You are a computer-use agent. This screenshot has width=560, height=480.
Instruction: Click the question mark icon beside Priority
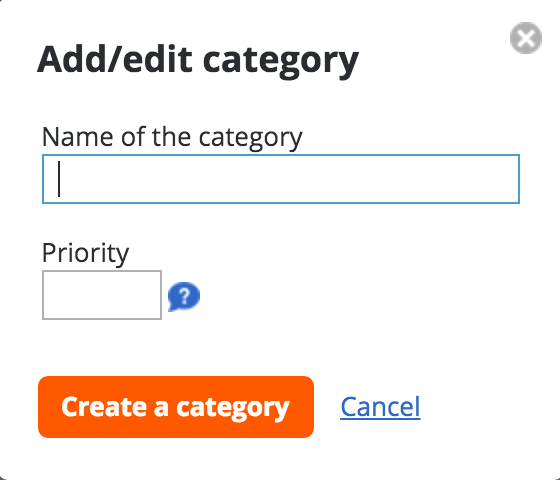184,296
